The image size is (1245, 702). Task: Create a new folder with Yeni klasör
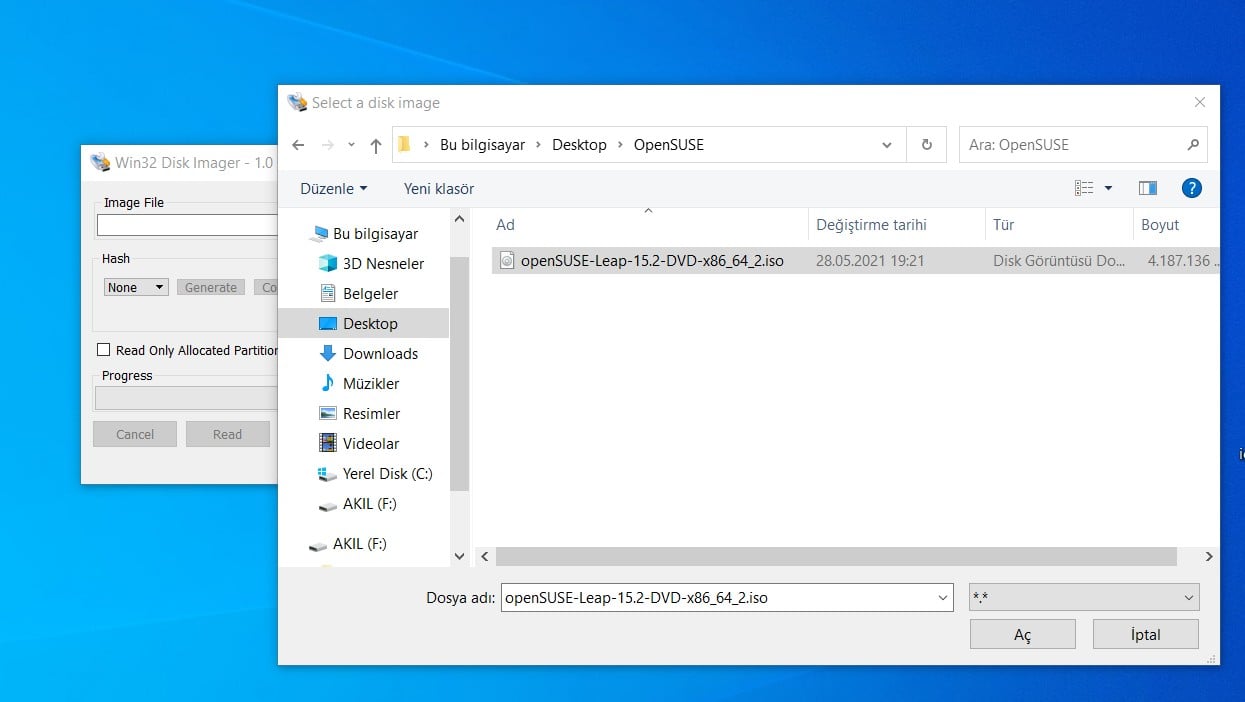pos(439,188)
